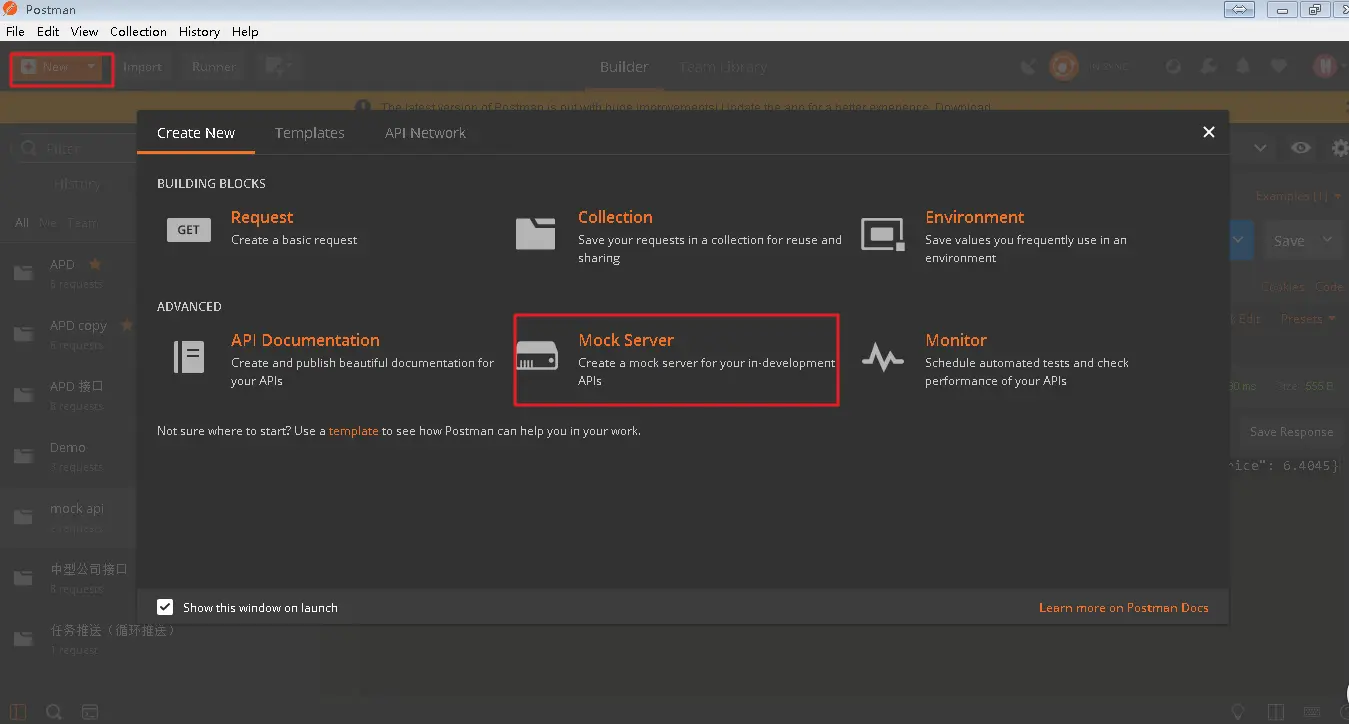Select the 中型公司接口 collection
The height and width of the screenshot is (724, 1349).
click(68, 578)
